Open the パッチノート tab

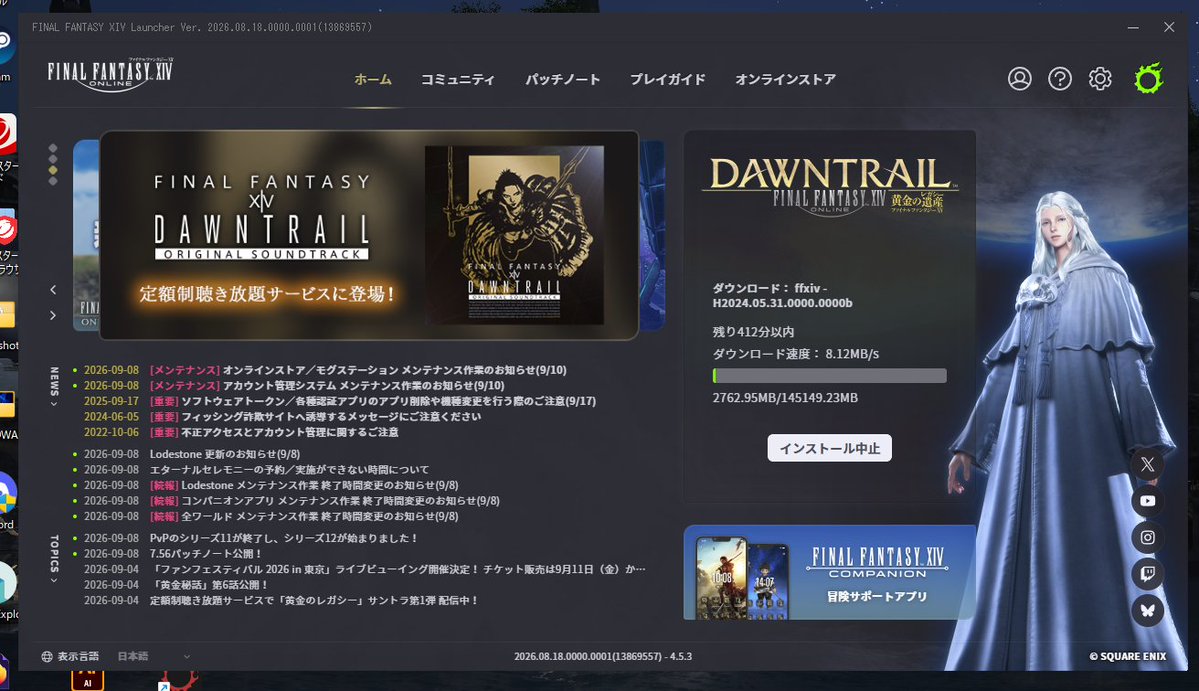coord(562,79)
